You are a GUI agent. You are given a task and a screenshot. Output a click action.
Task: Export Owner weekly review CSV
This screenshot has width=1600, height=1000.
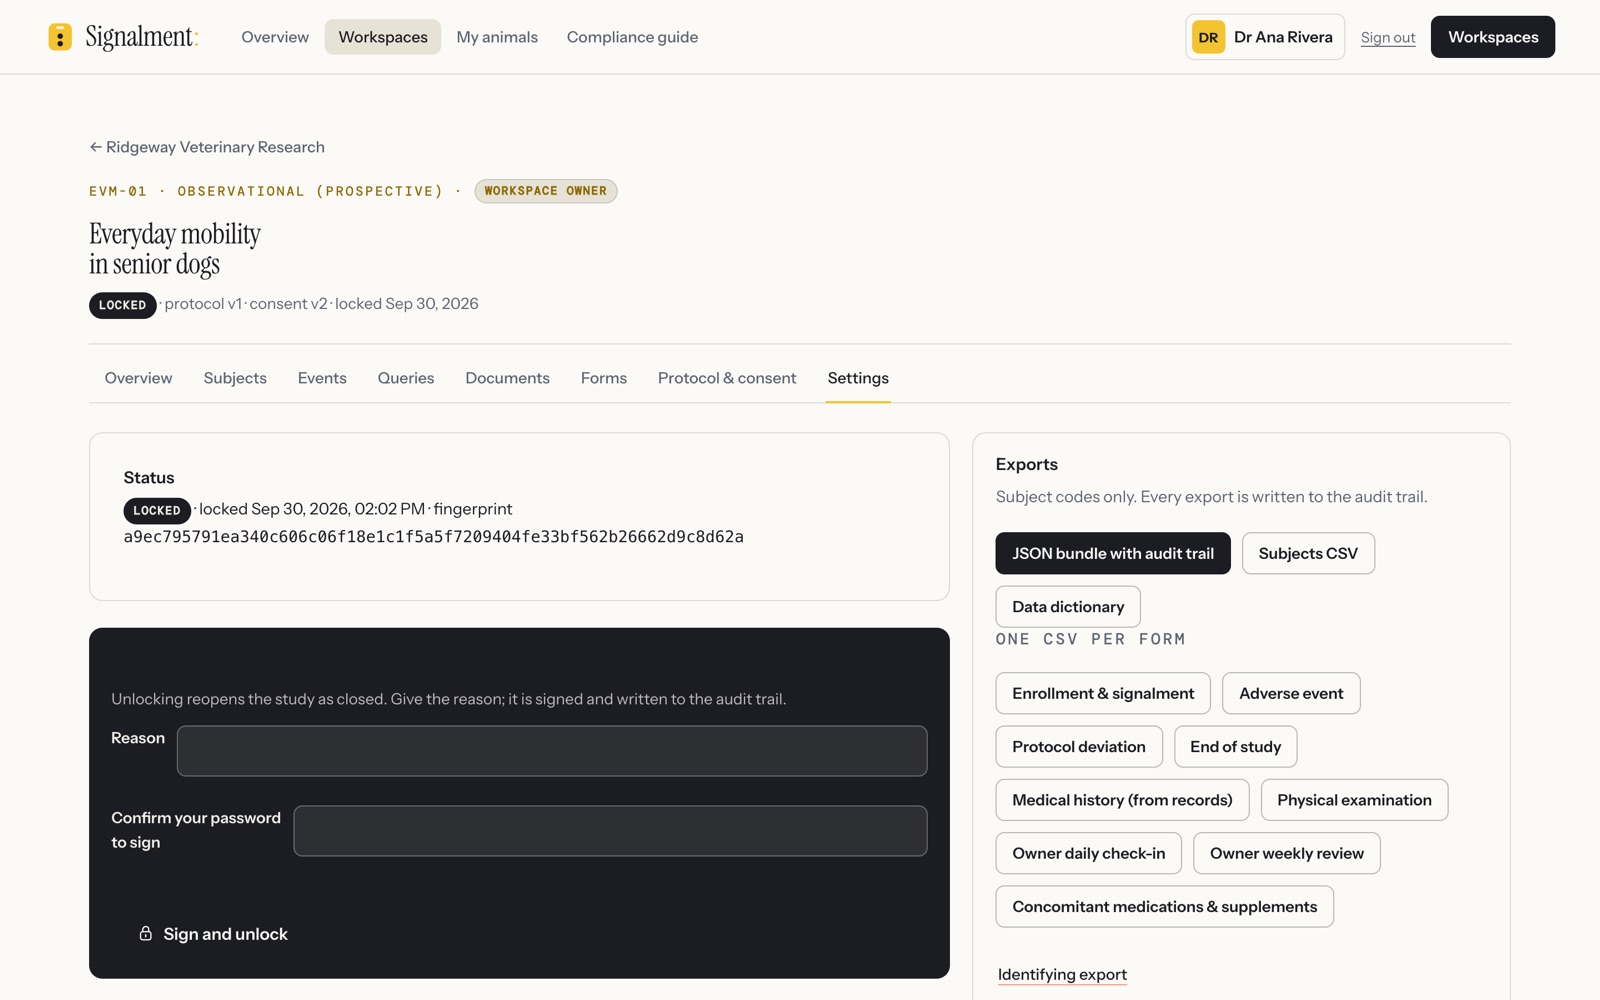(1287, 853)
